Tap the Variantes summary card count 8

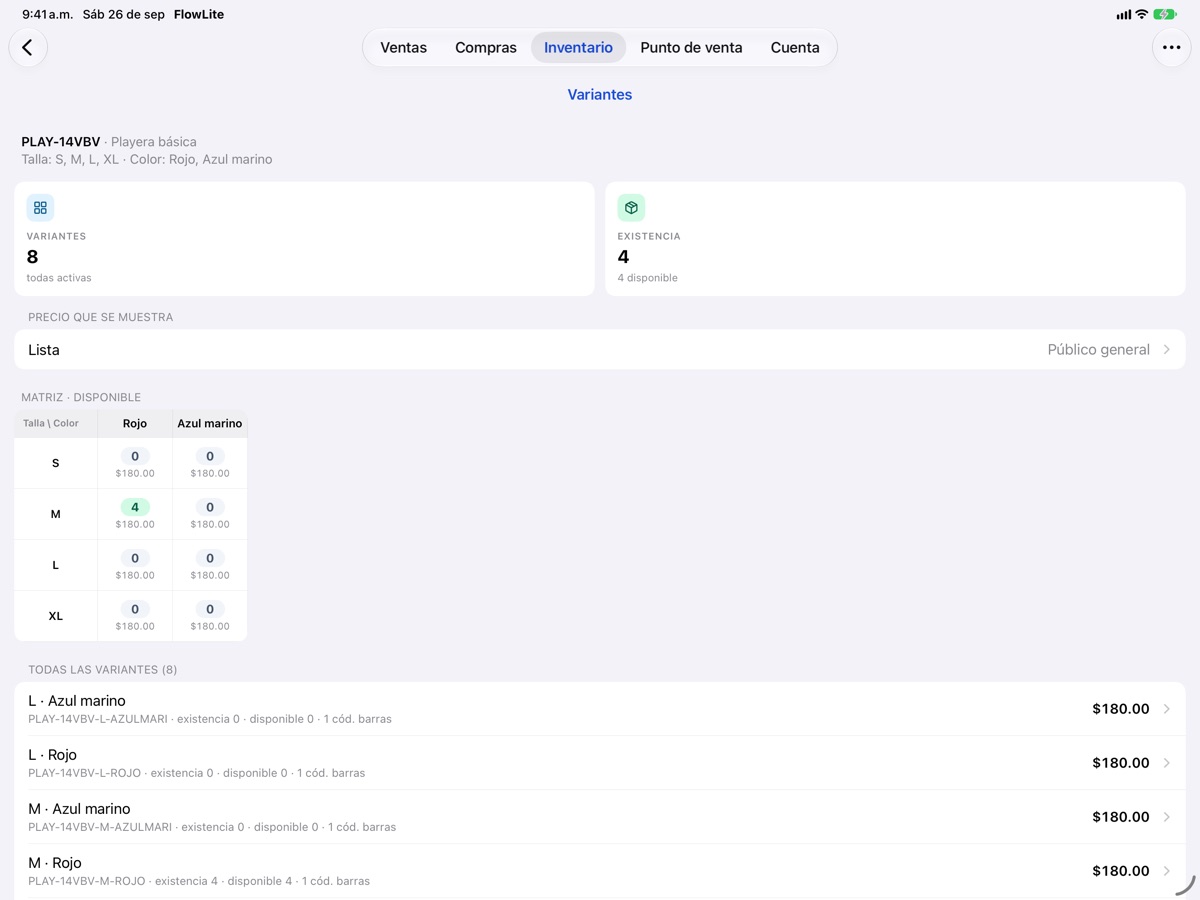(33, 257)
